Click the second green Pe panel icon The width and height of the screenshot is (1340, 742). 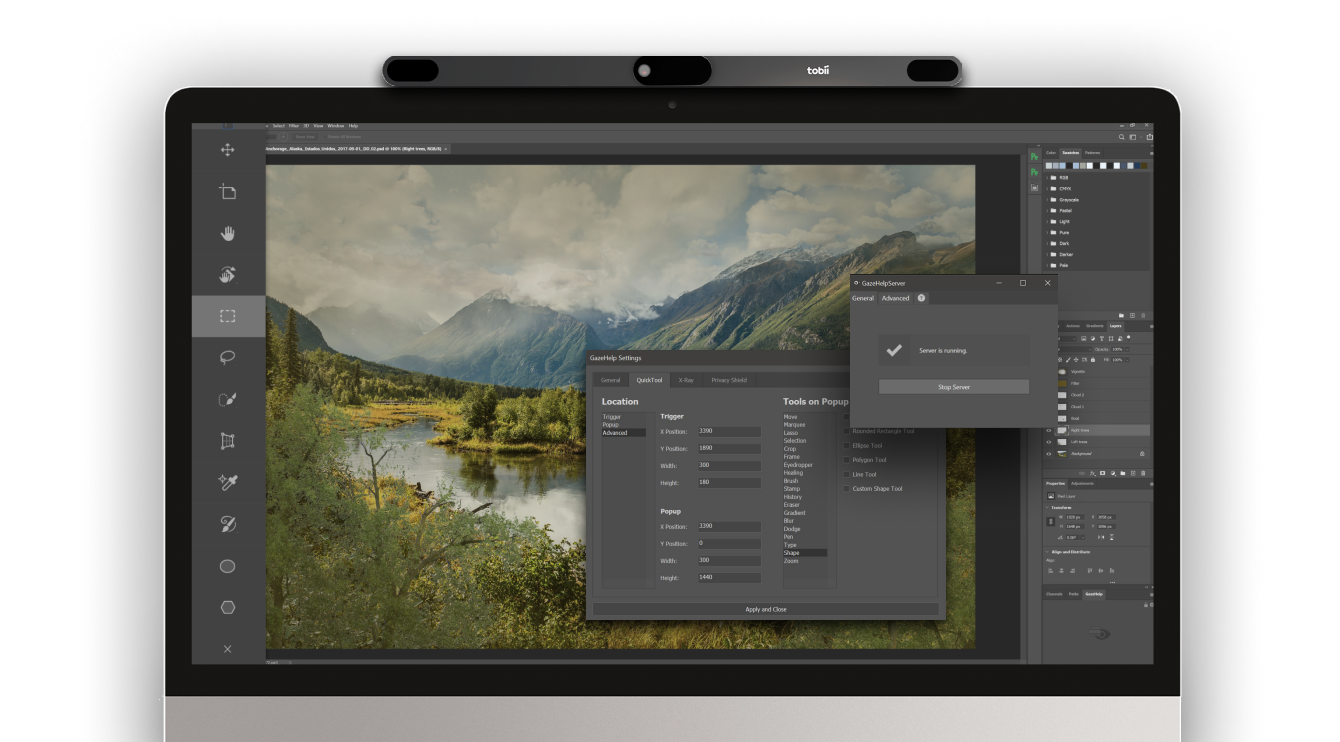[x=1035, y=172]
